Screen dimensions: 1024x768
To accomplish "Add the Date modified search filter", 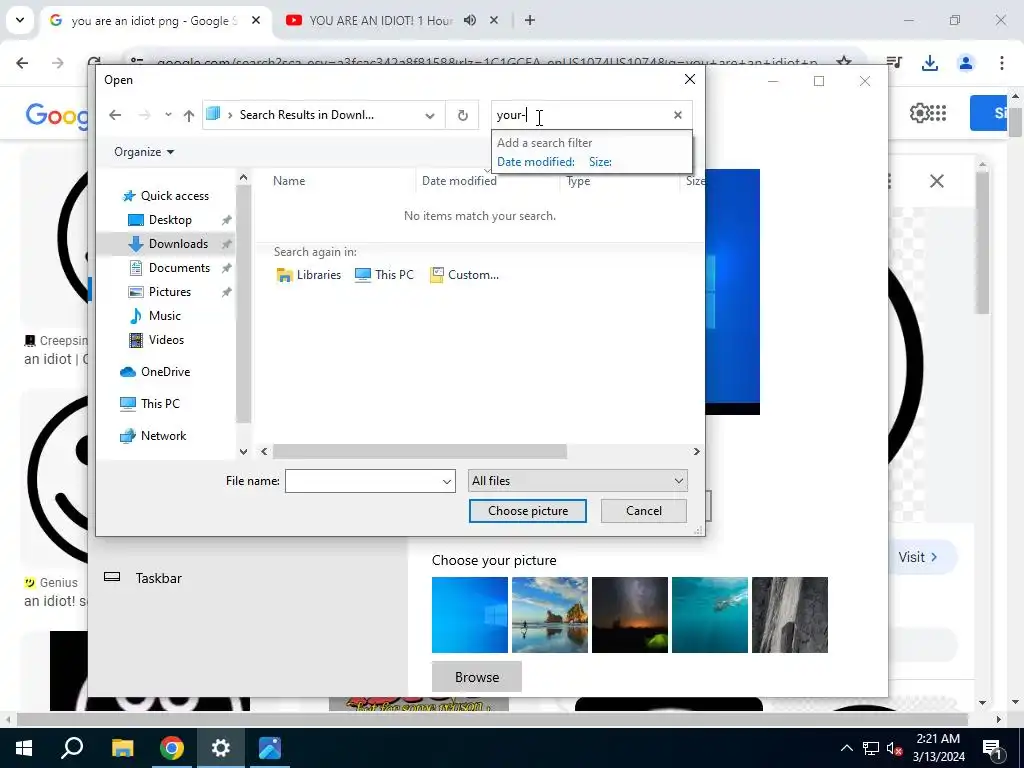I will click(x=536, y=162).
